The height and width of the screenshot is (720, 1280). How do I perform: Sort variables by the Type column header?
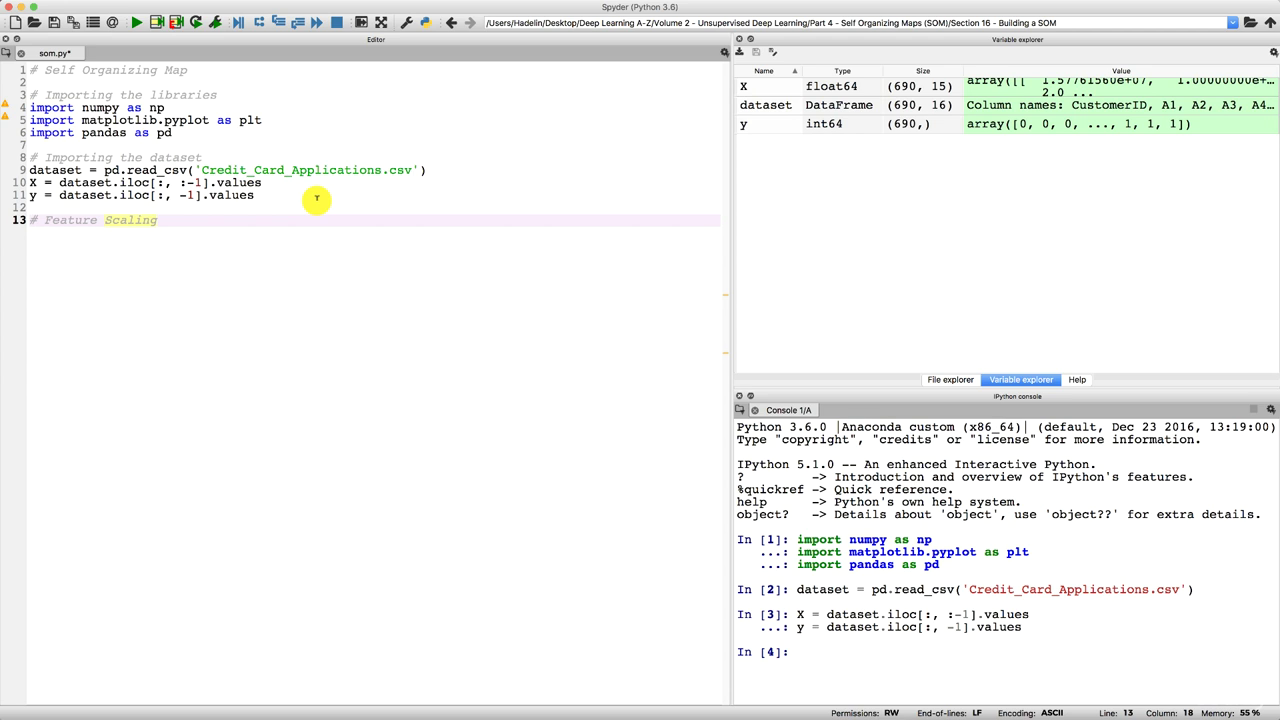[x=842, y=71]
